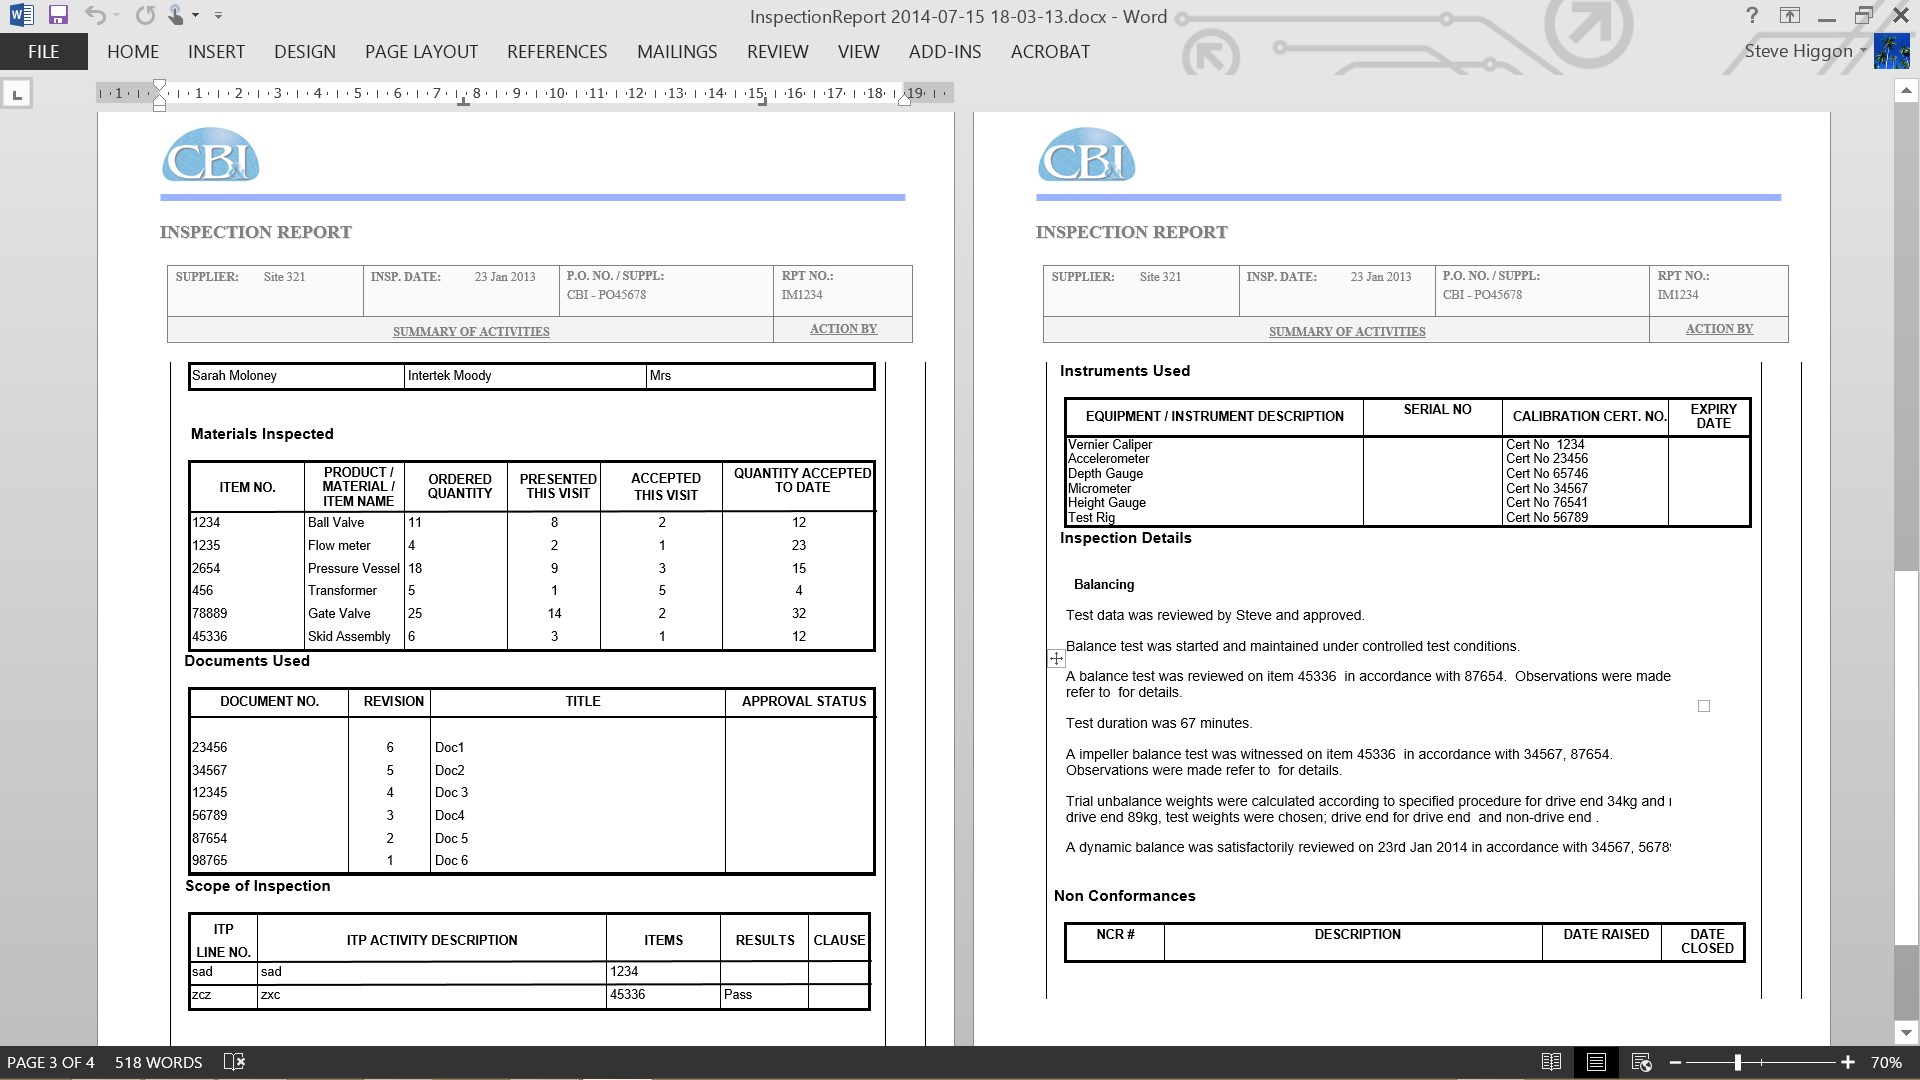Click the Repeat/Redo icon
Viewport: 1920px width, 1080px height.
pyautogui.click(x=145, y=15)
